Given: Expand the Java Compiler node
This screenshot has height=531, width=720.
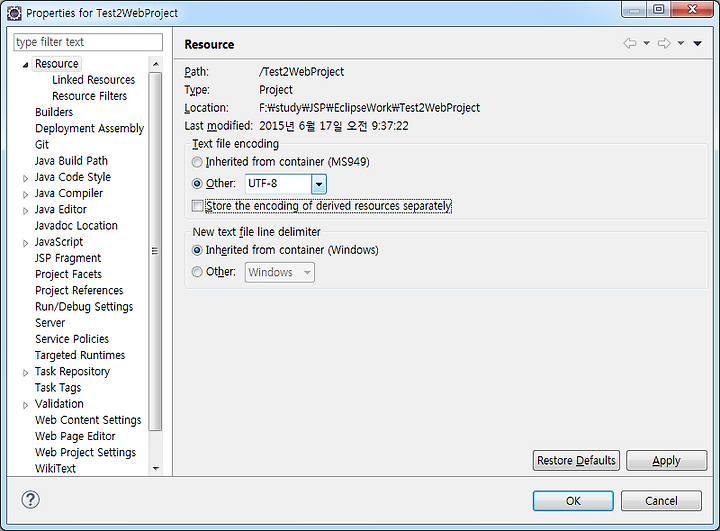Looking at the screenshot, I should click(26, 194).
